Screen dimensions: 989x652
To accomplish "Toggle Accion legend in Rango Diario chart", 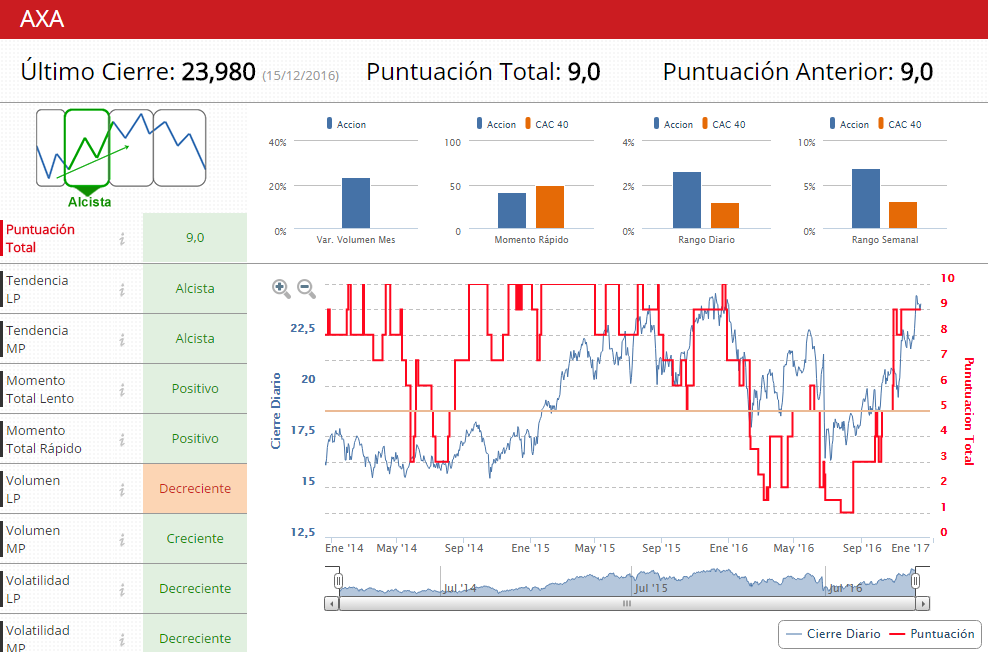I will point(673,124).
